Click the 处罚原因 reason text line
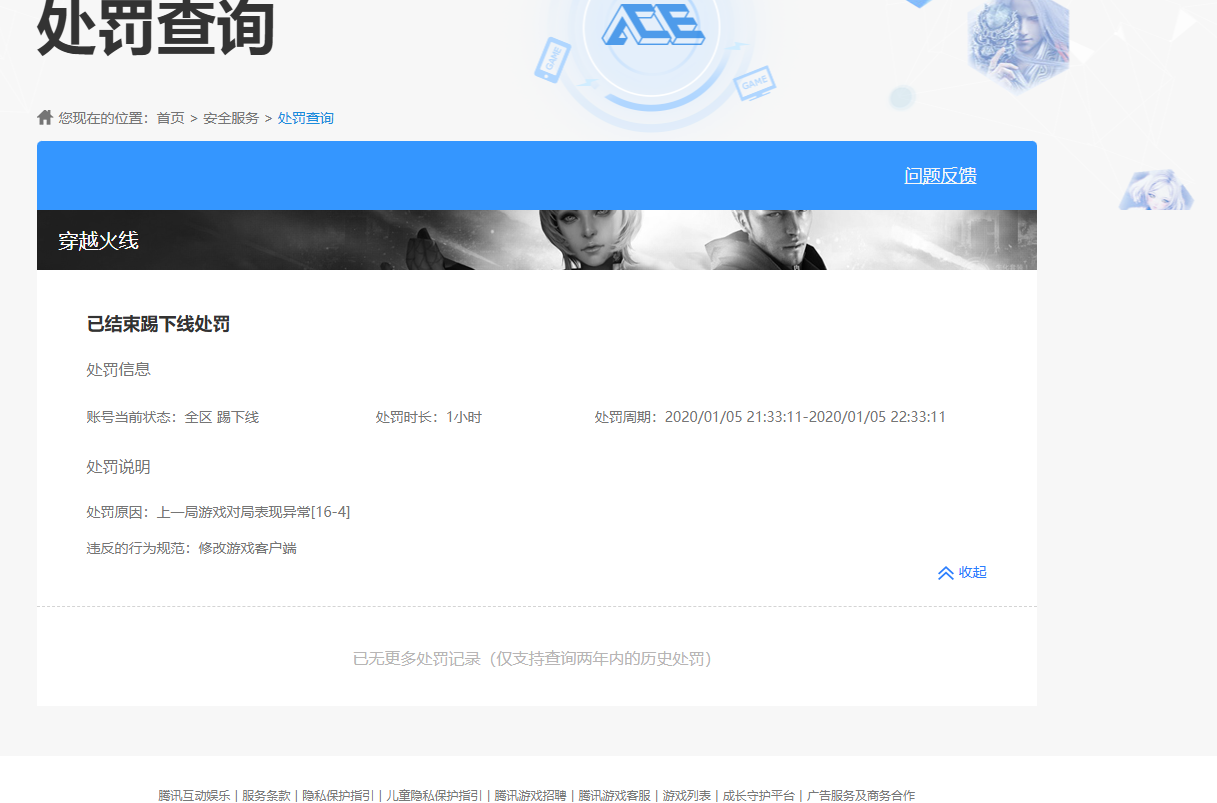The image size is (1217, 803). pyautogui.click(x=218, y=512)
